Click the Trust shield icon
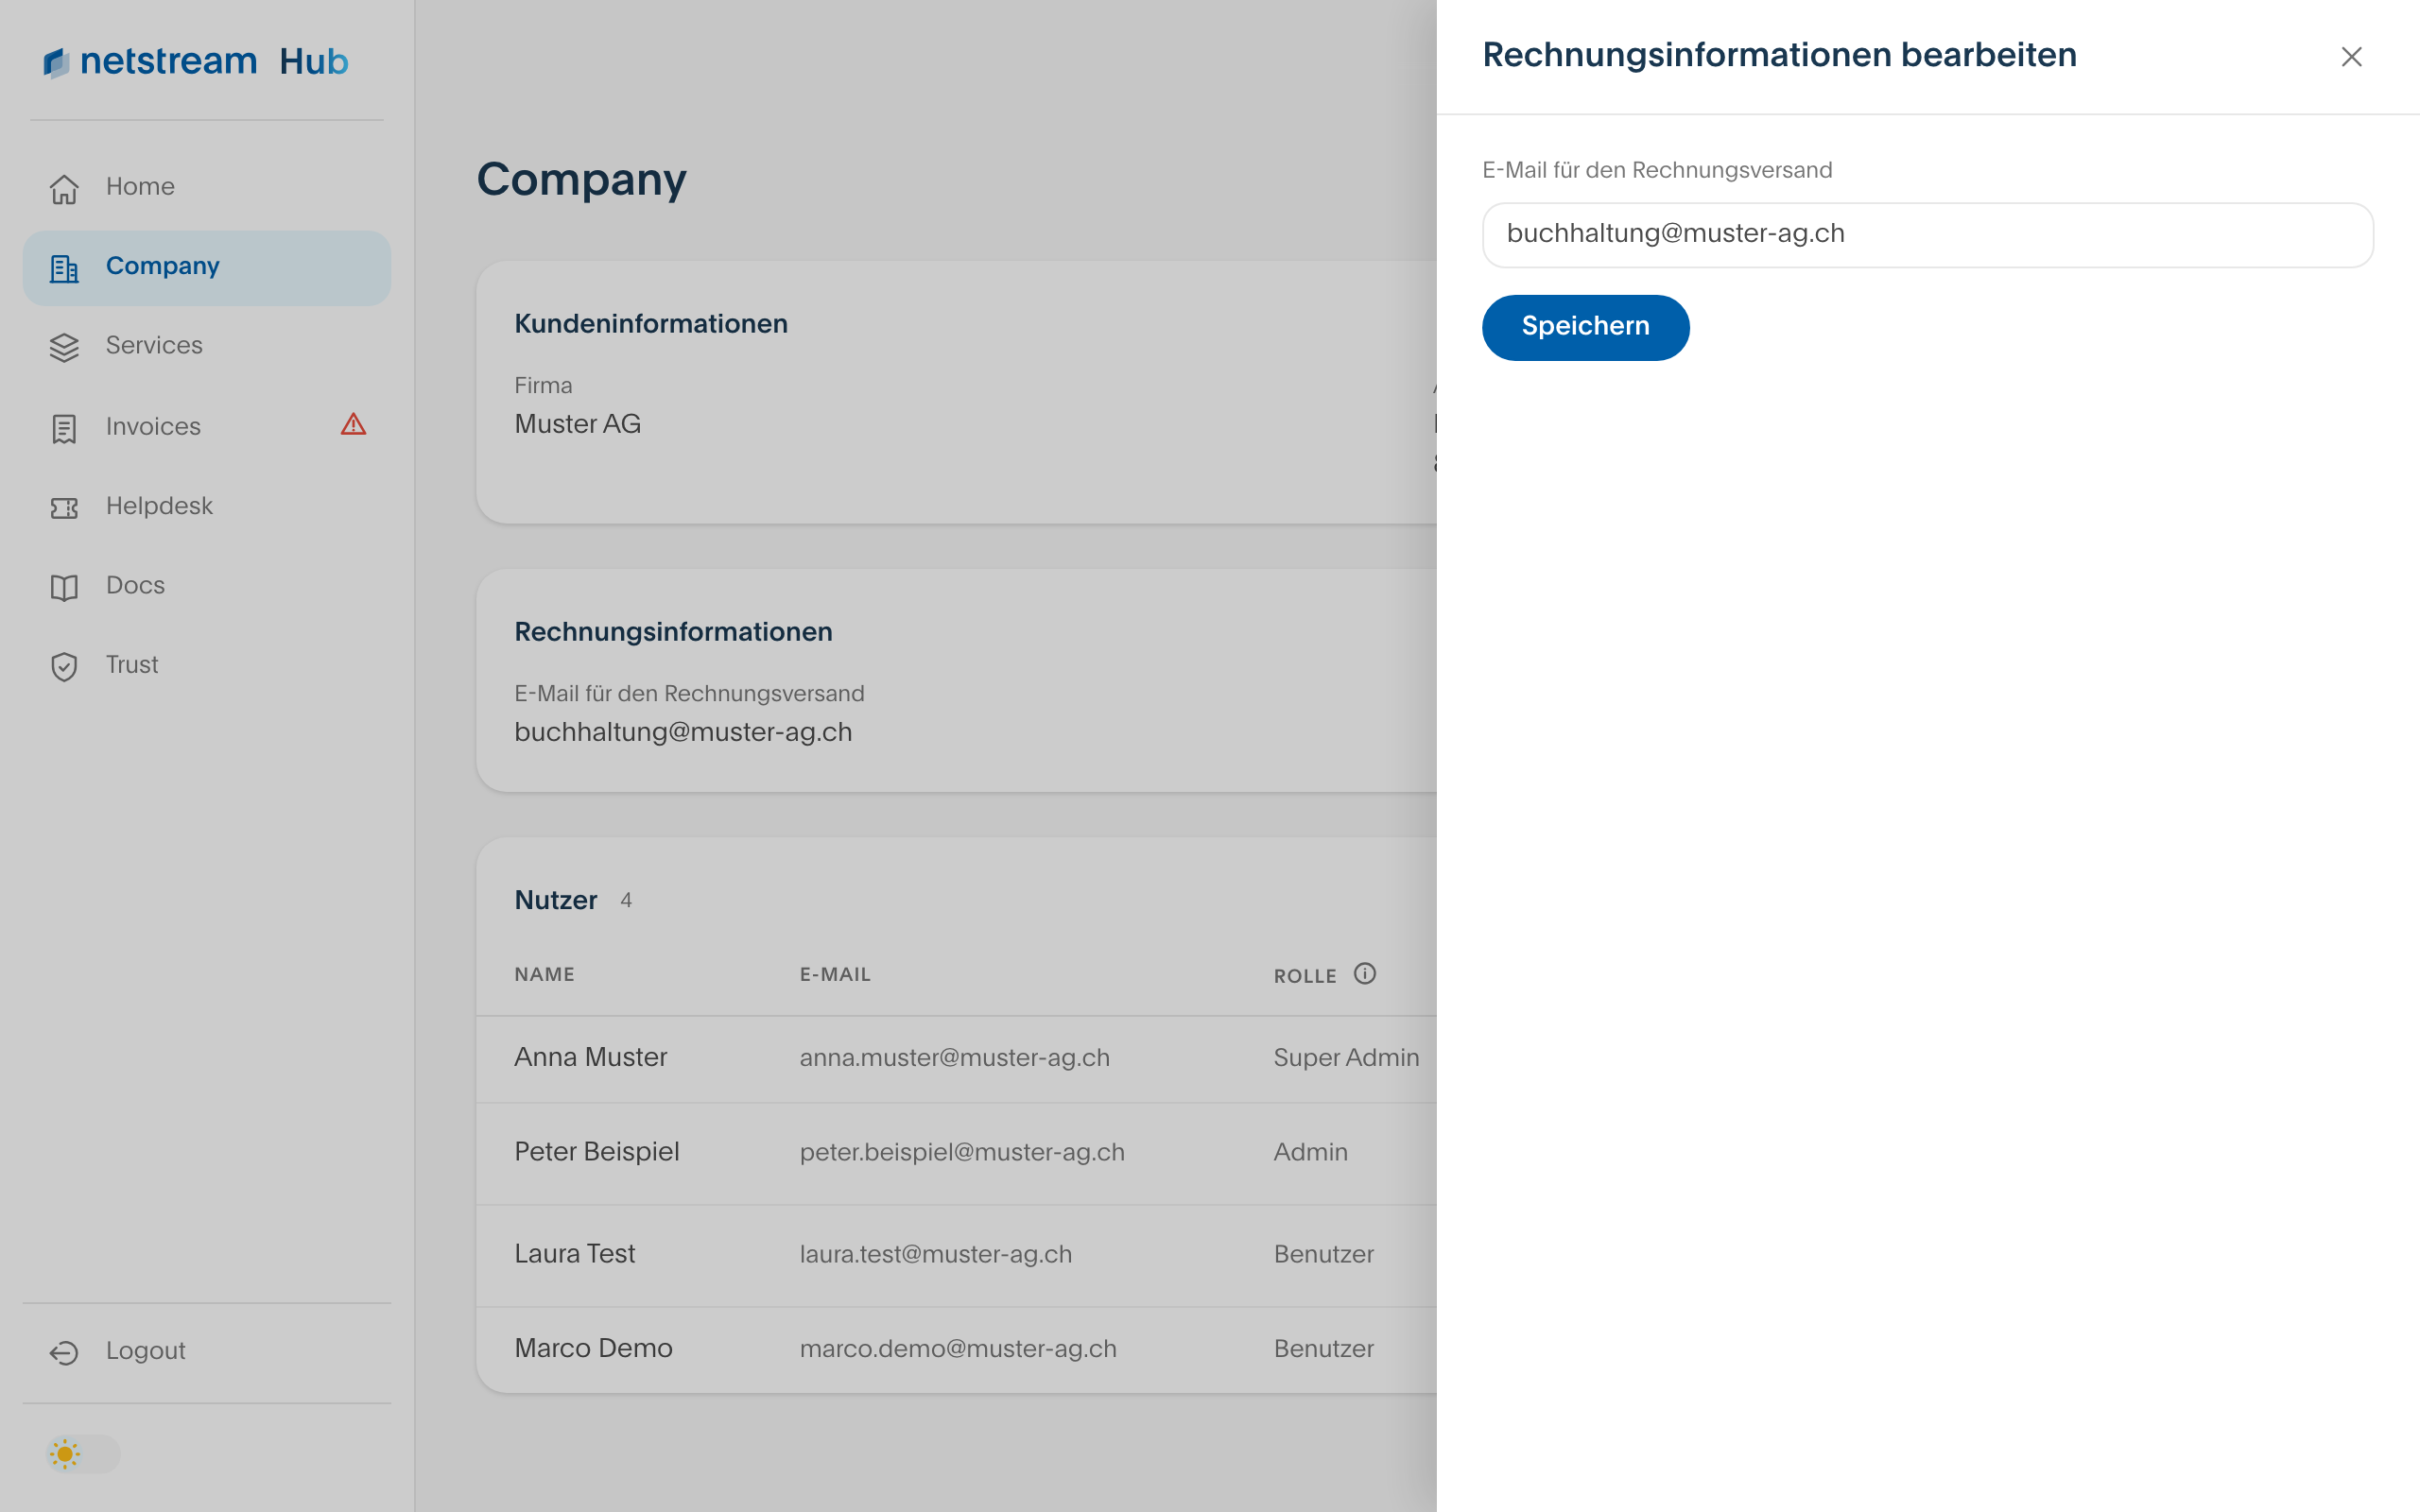 (x=64, y=666)
